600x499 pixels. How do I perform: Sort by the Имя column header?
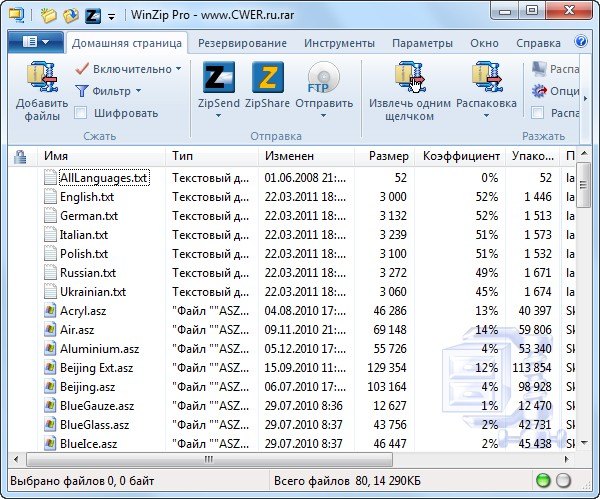[x=56, y=156]
